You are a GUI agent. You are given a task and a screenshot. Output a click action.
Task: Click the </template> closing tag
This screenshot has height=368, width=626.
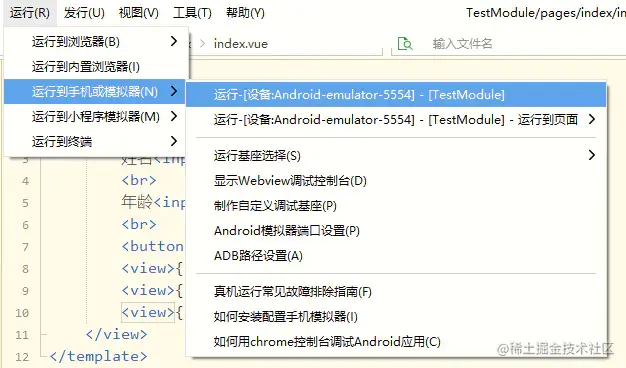tap(98, 356)
